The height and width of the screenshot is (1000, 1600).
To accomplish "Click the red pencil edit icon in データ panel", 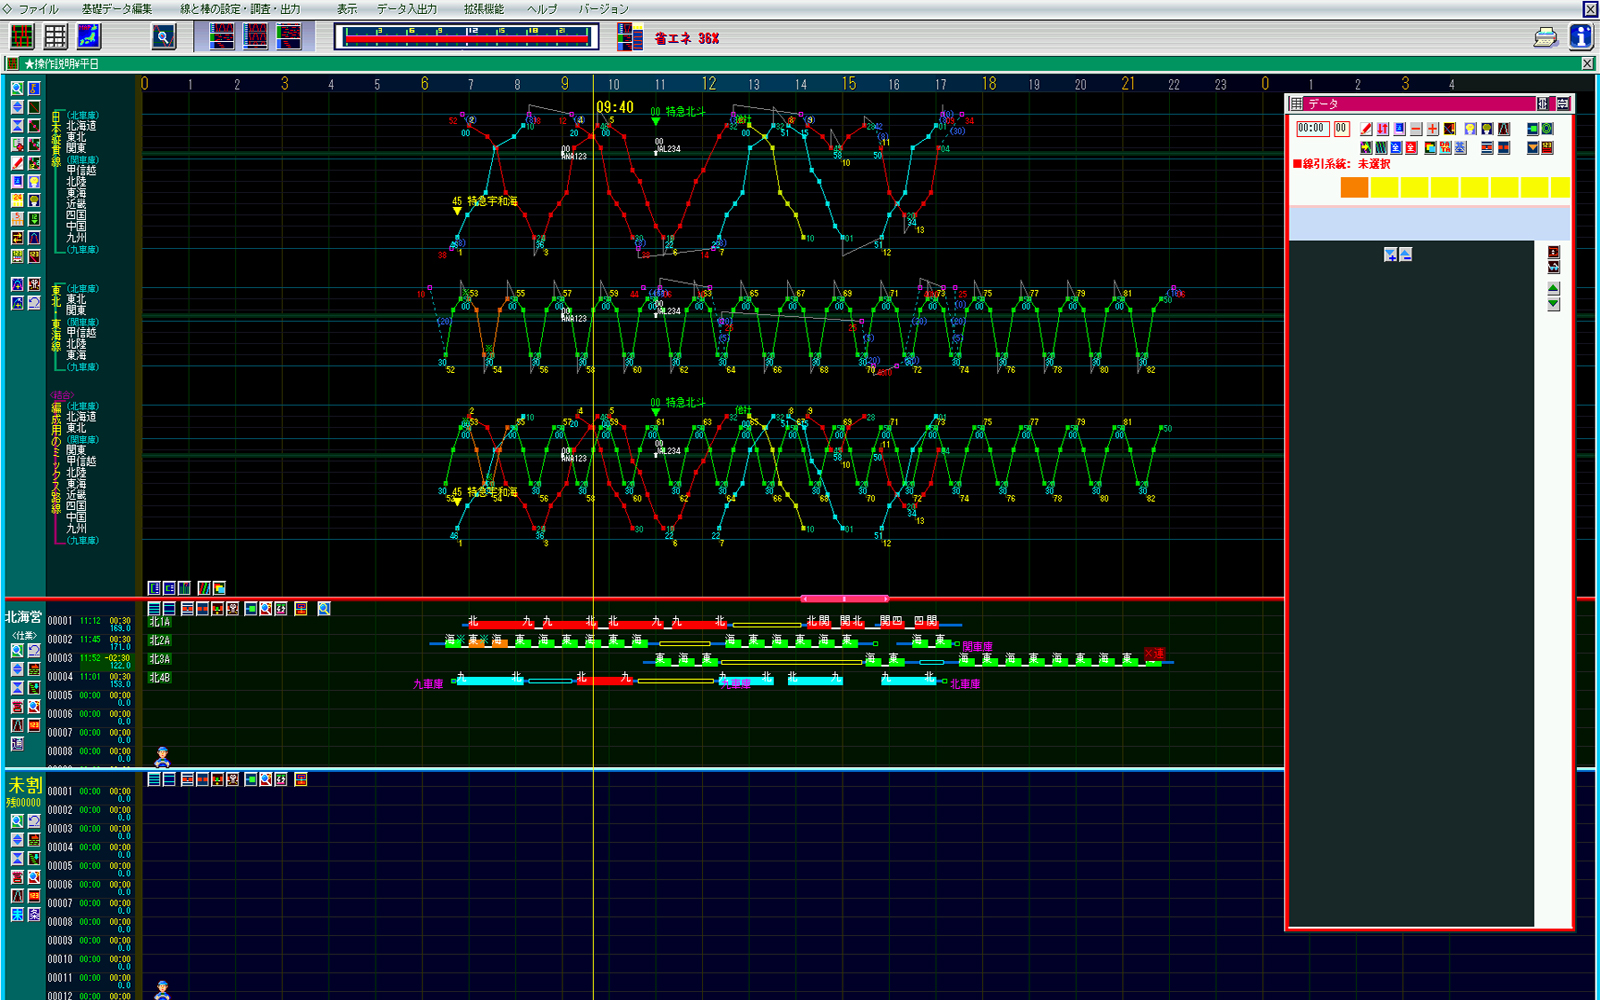I will (1366, 129).
